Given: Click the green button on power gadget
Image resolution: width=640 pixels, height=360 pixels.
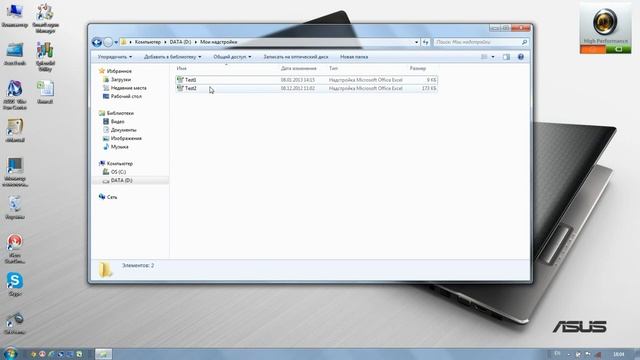Looking at the screenshot, I should [618, 49].
